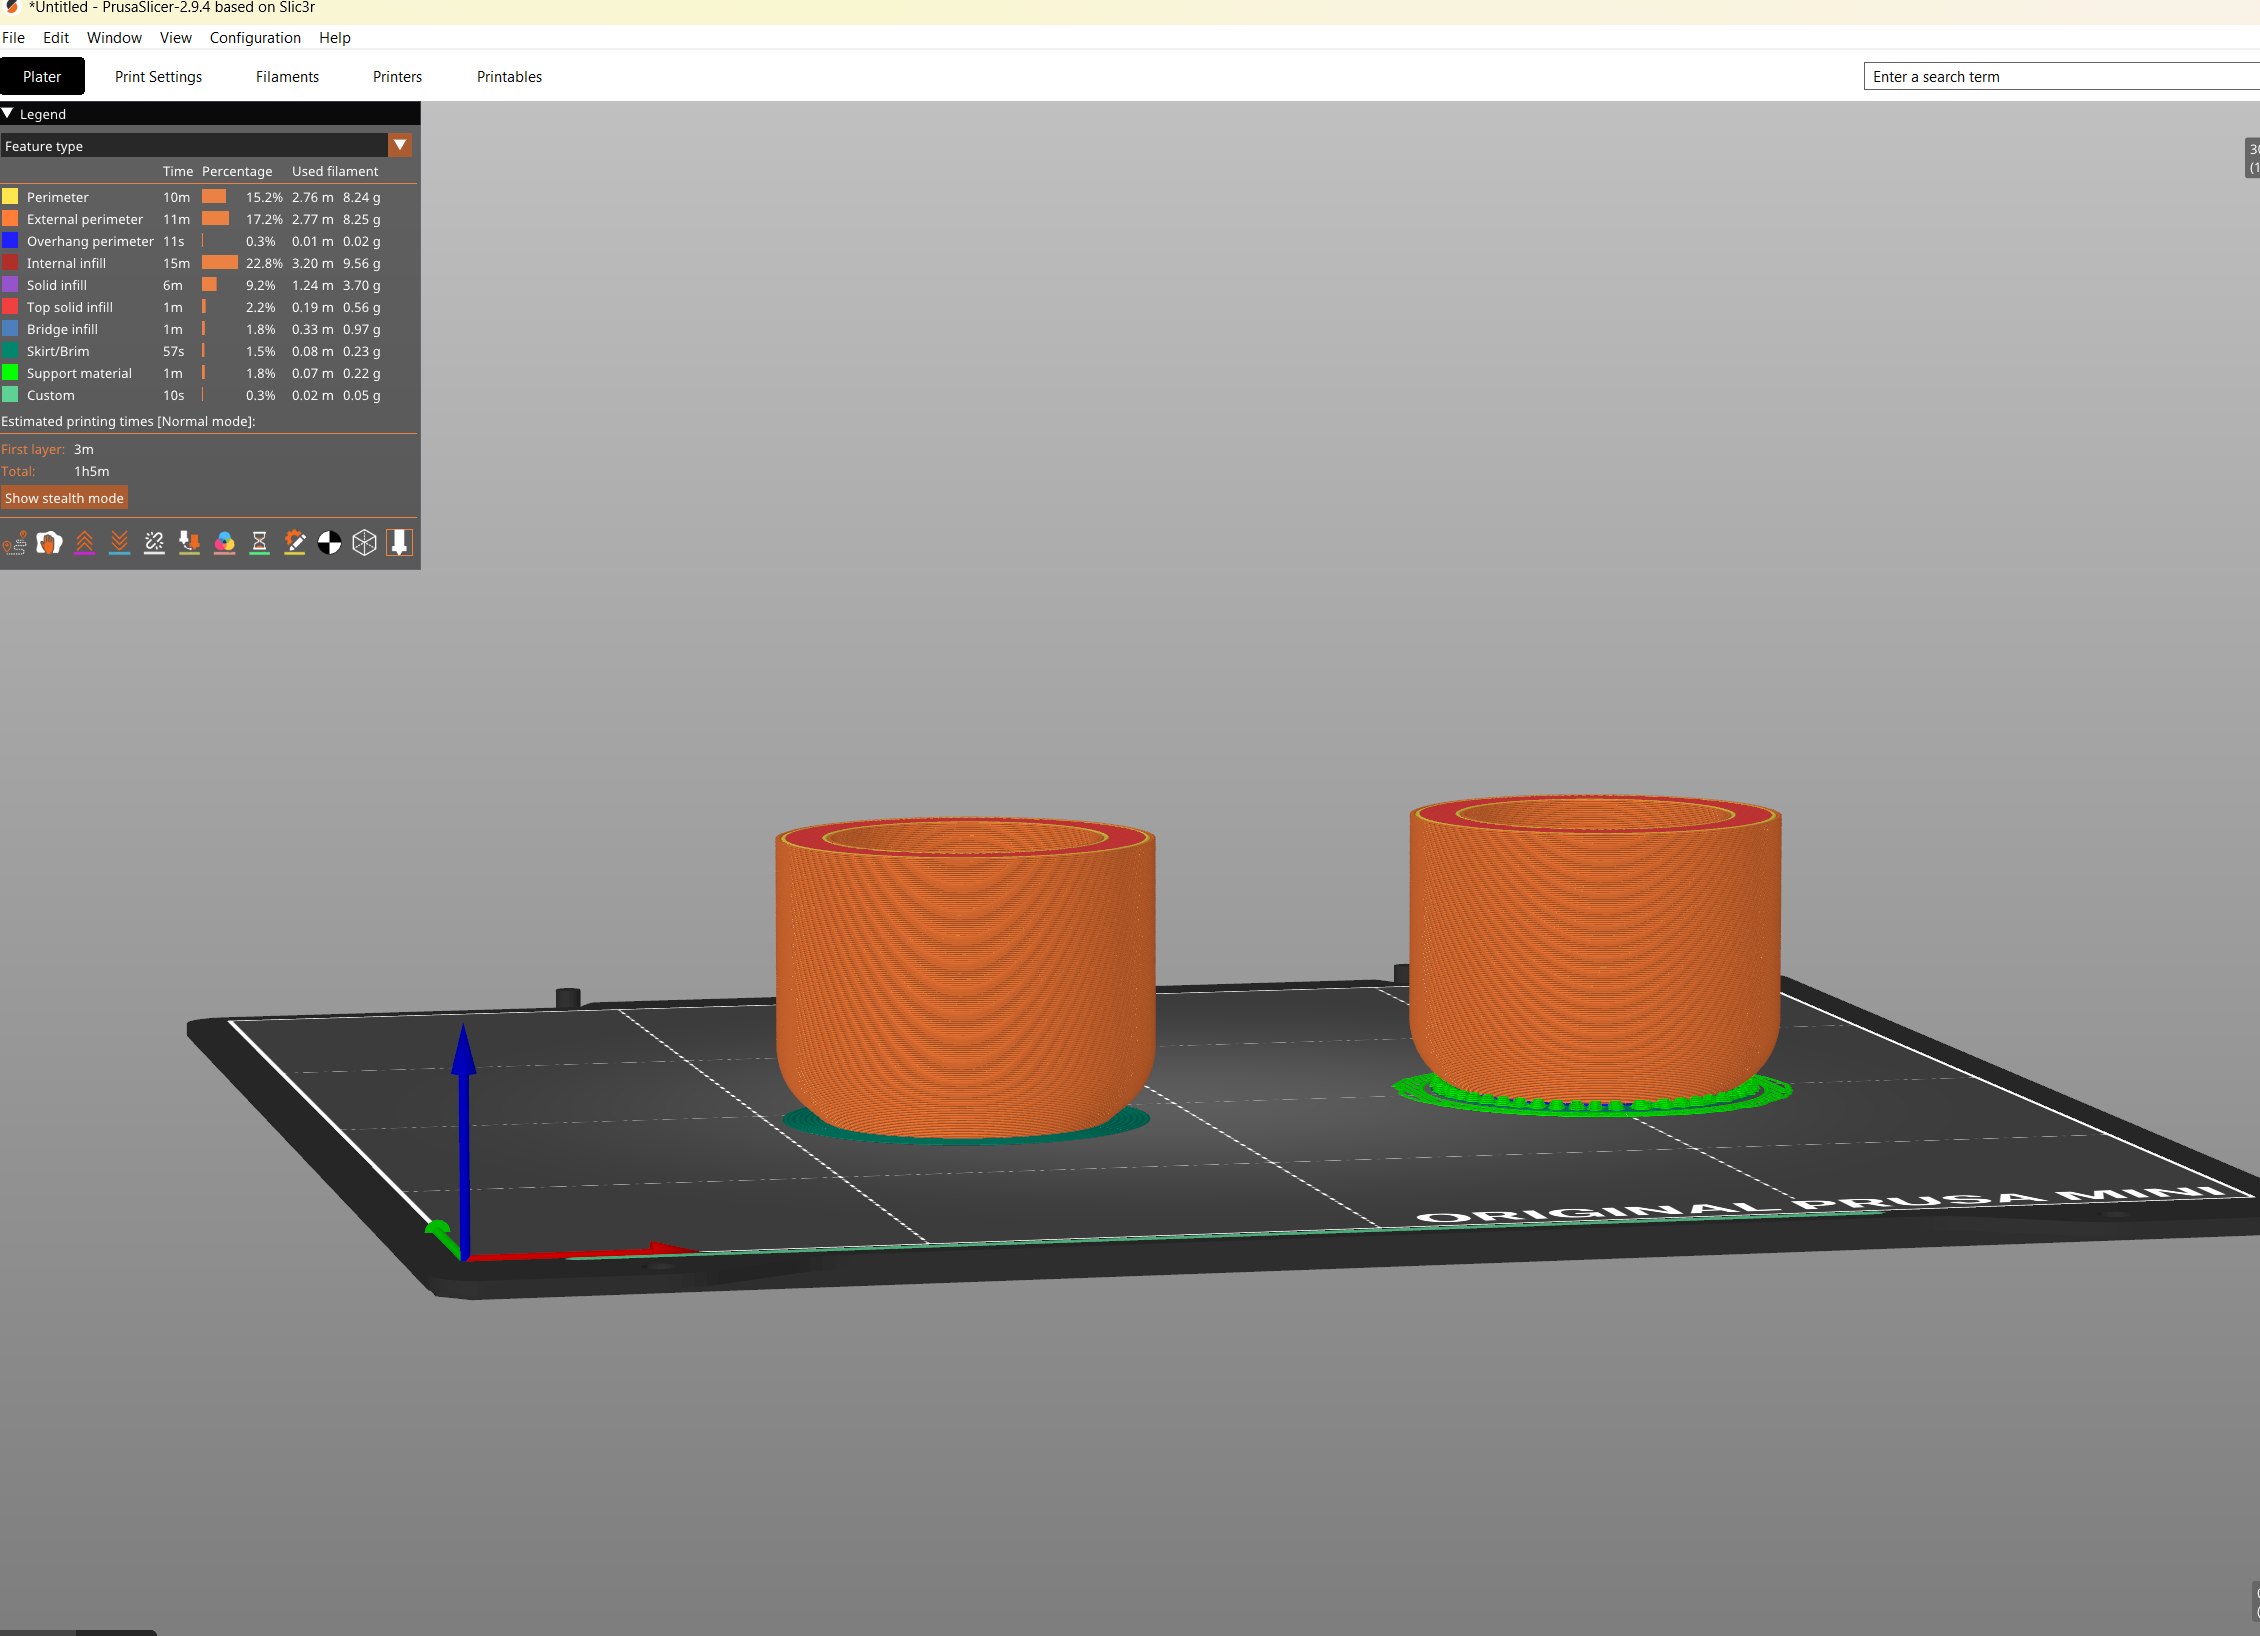Viewport: 2260px width, 1636px height.
Task: Toggle Pause prints hourglass icon
Action: [260, 543]
